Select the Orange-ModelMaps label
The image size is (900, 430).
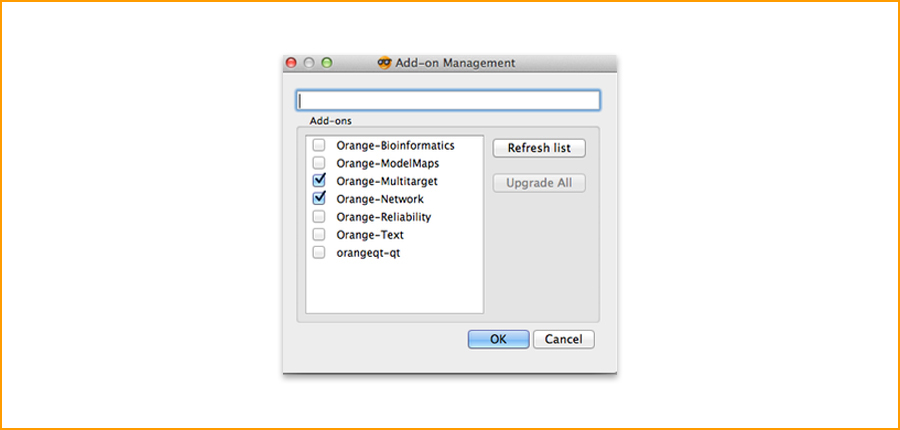pos(388,164)
